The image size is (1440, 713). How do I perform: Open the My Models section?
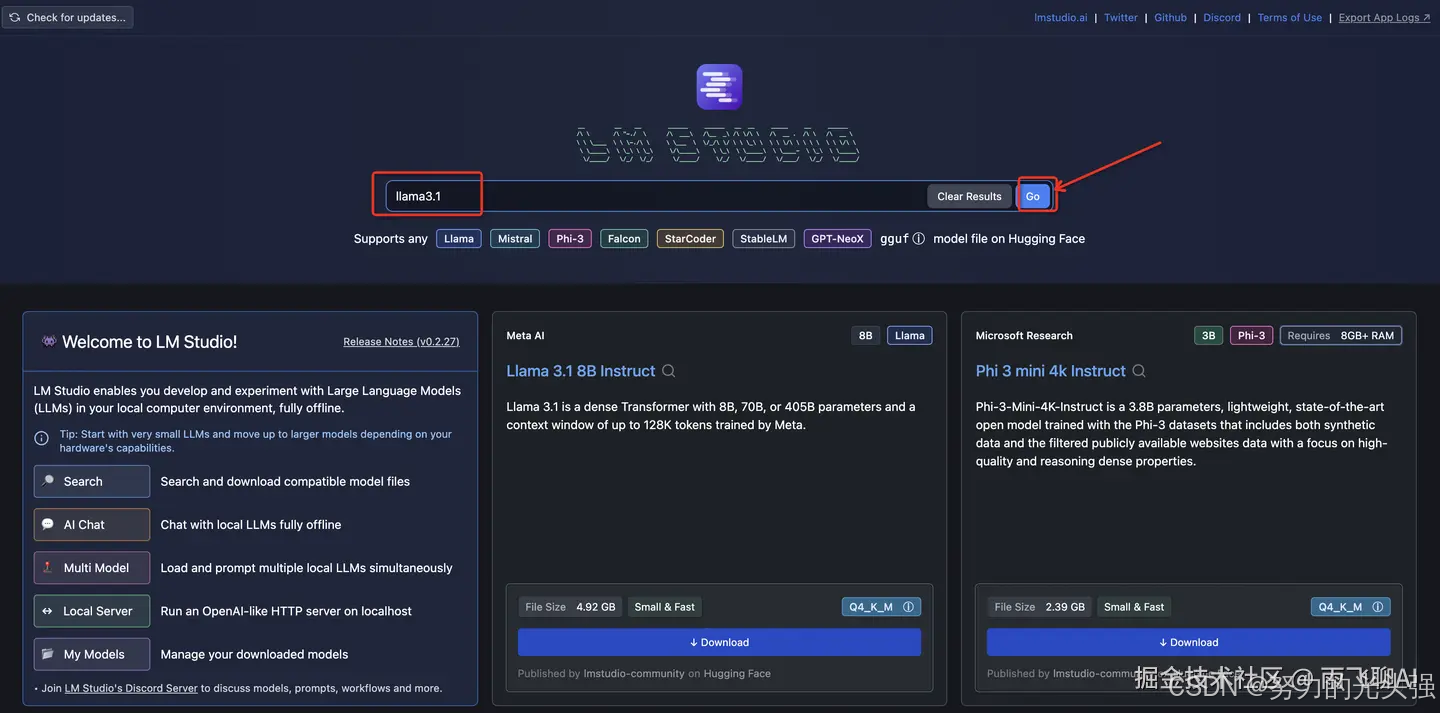[x=92, y=654]
